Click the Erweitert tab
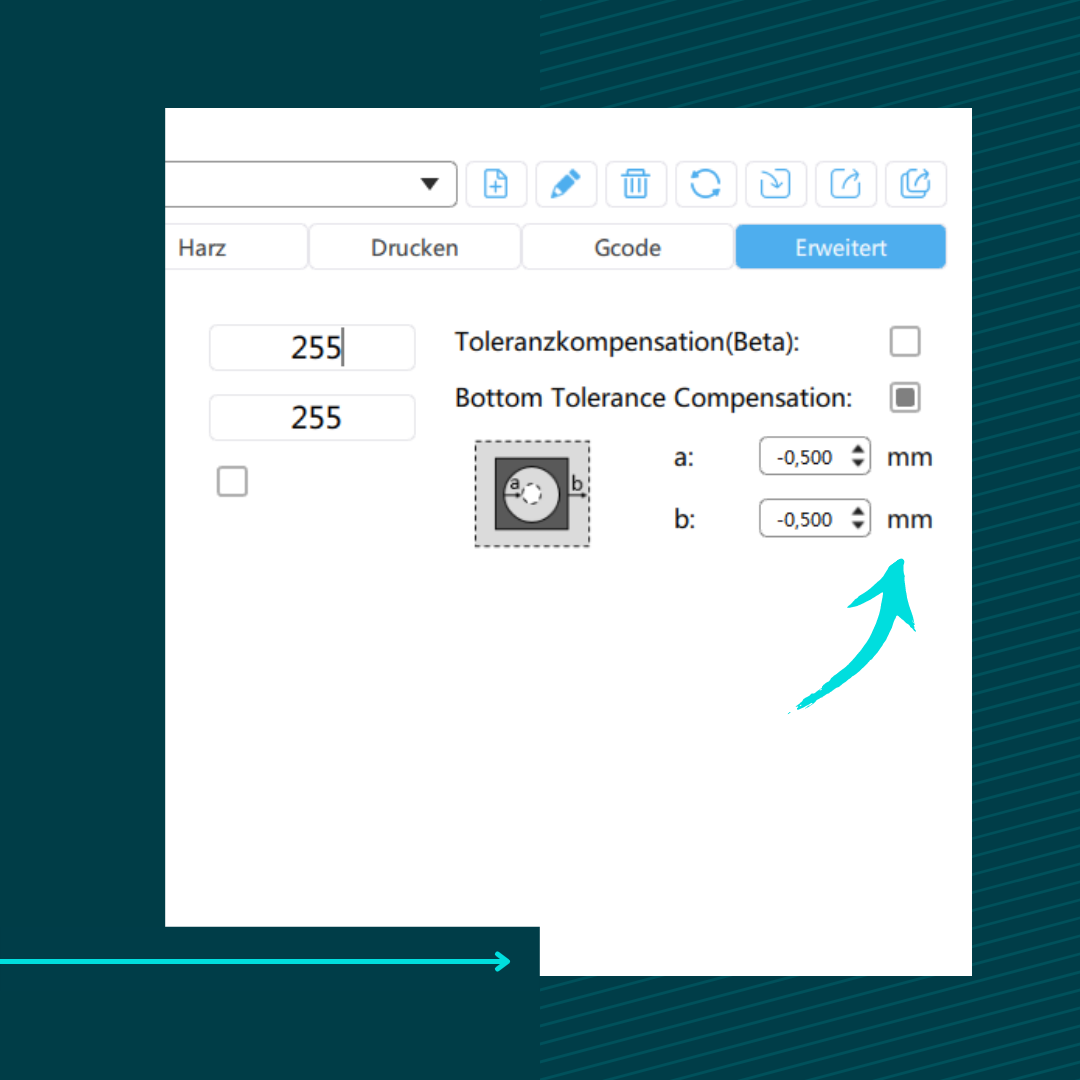The image size is (1080, 1080). pyautogui.click(x=841, y=247)
